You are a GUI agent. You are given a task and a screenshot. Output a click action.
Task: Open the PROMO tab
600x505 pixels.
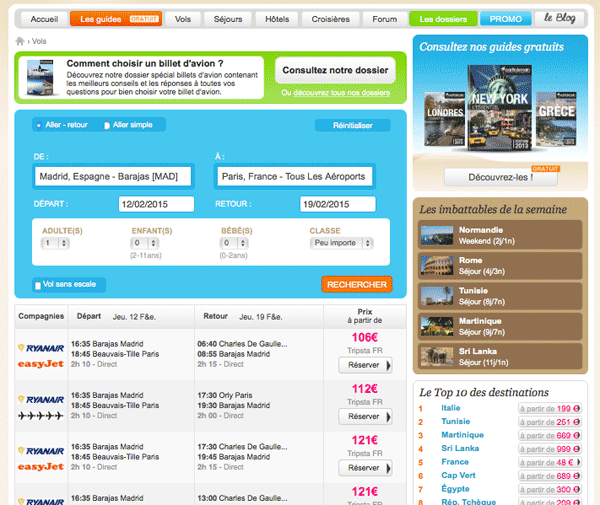pos(505,19)
